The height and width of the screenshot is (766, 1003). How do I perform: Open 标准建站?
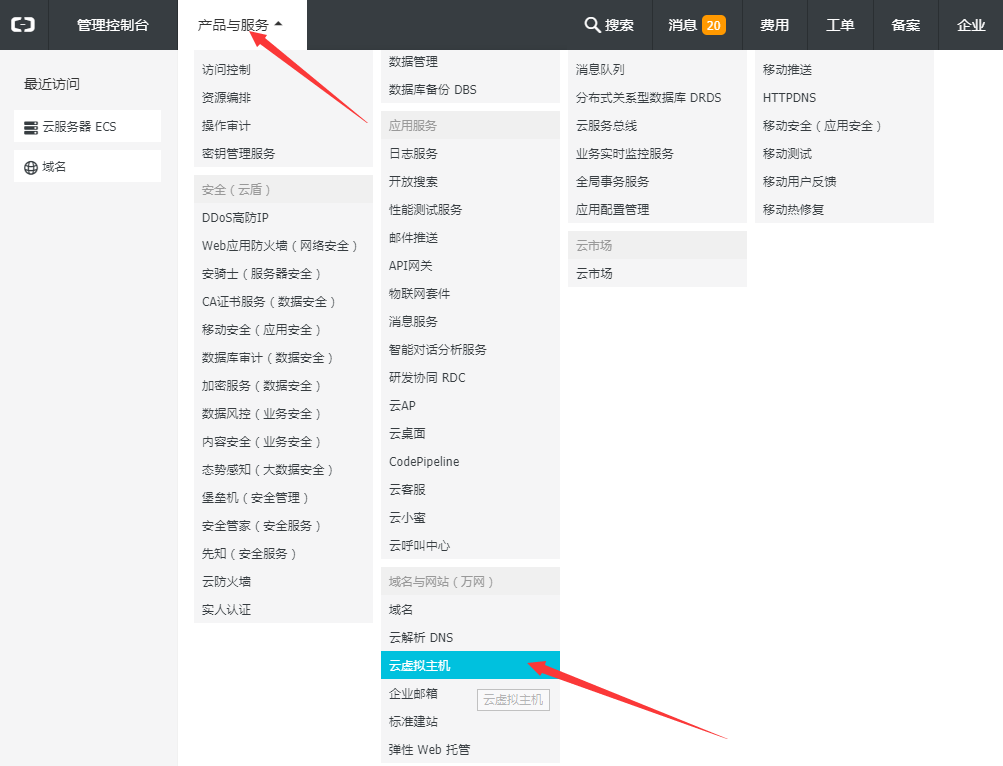pyautogui.click(x=413, y=722)
